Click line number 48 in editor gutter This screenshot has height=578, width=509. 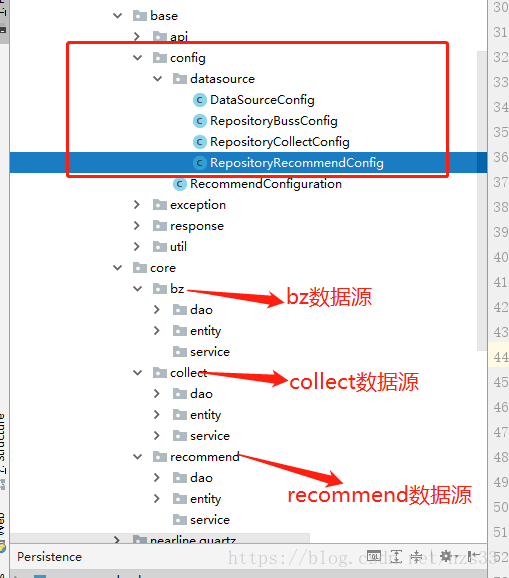pyautogui.click(x=501, y=457)
